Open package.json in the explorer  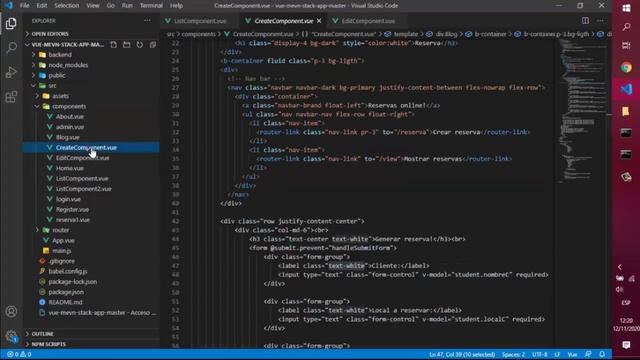(x=66, y=292)
